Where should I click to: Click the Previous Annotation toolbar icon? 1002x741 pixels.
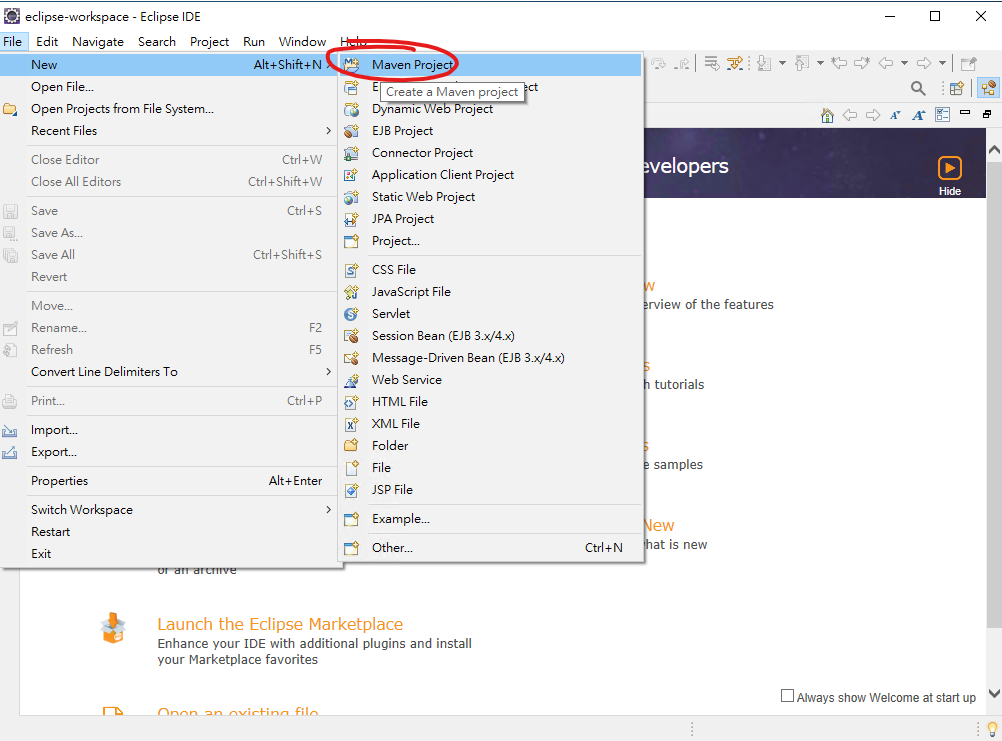(x=802, y=63)
